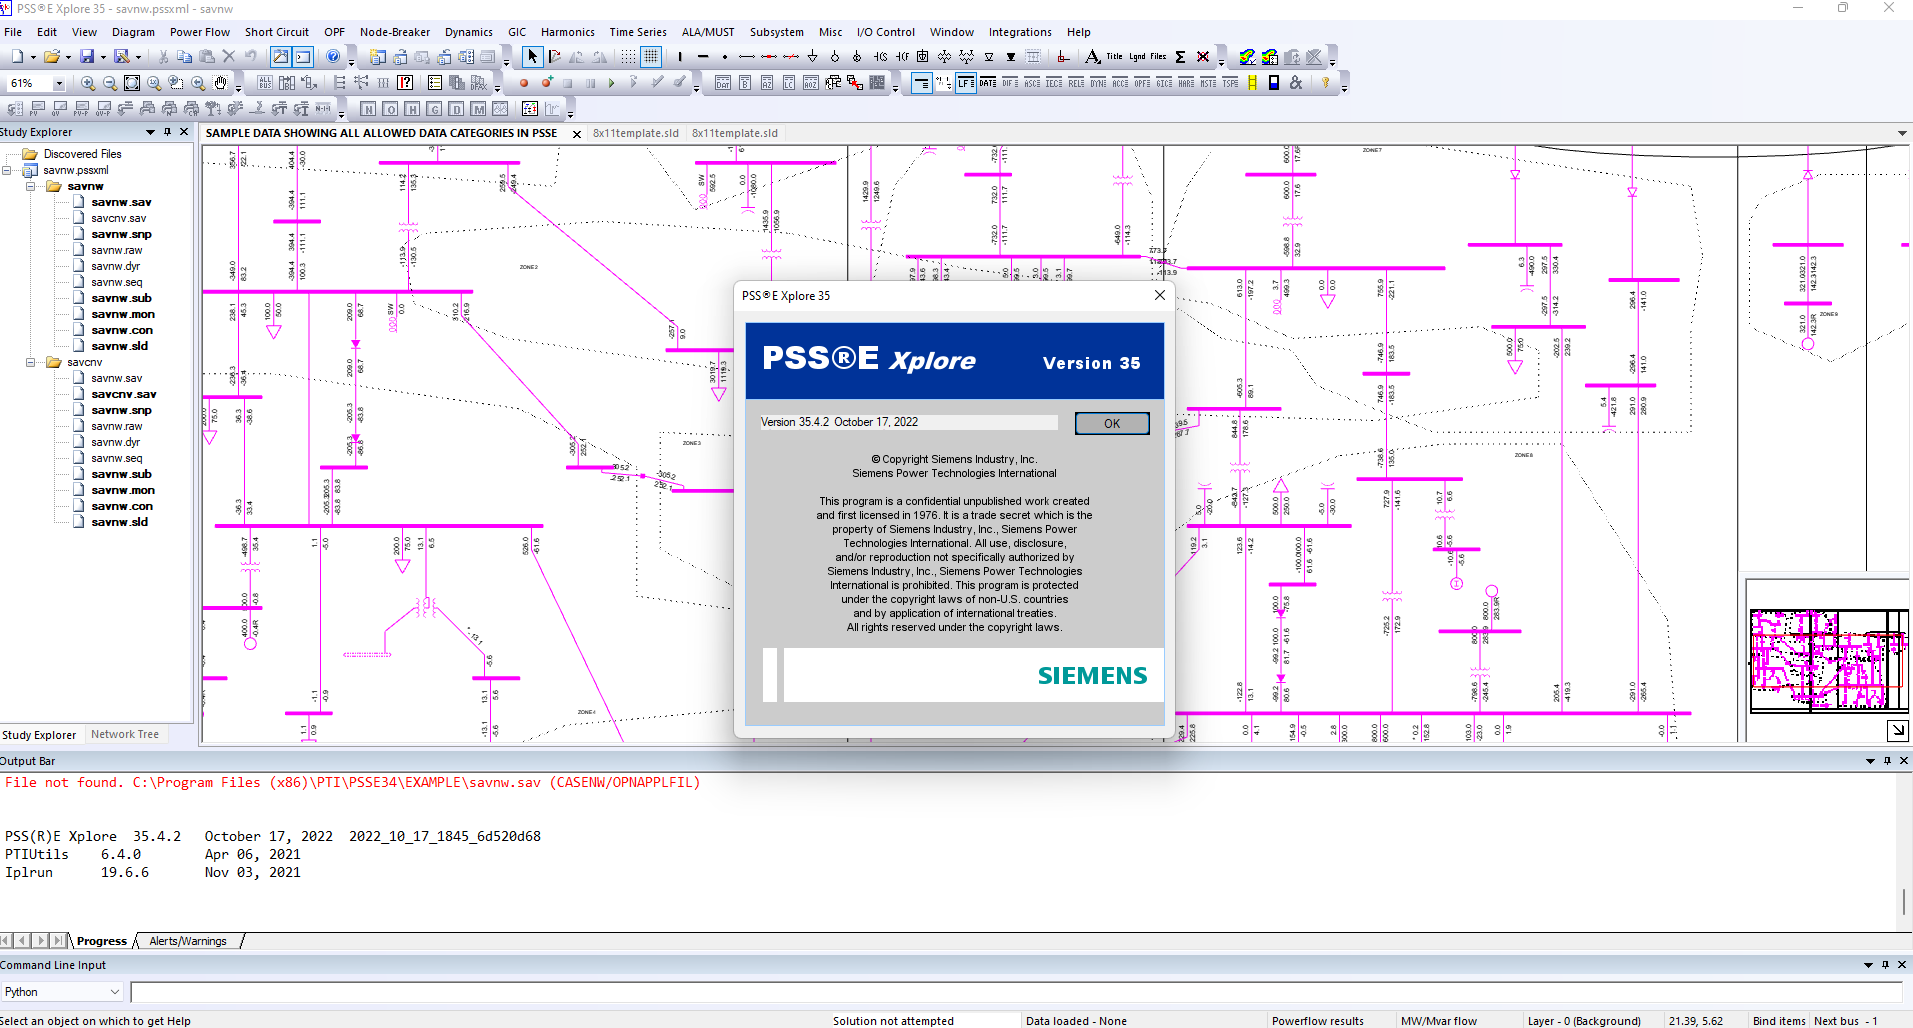Select the Pan hand tool
1913x1028 pixels.
[x=220, y=83]
